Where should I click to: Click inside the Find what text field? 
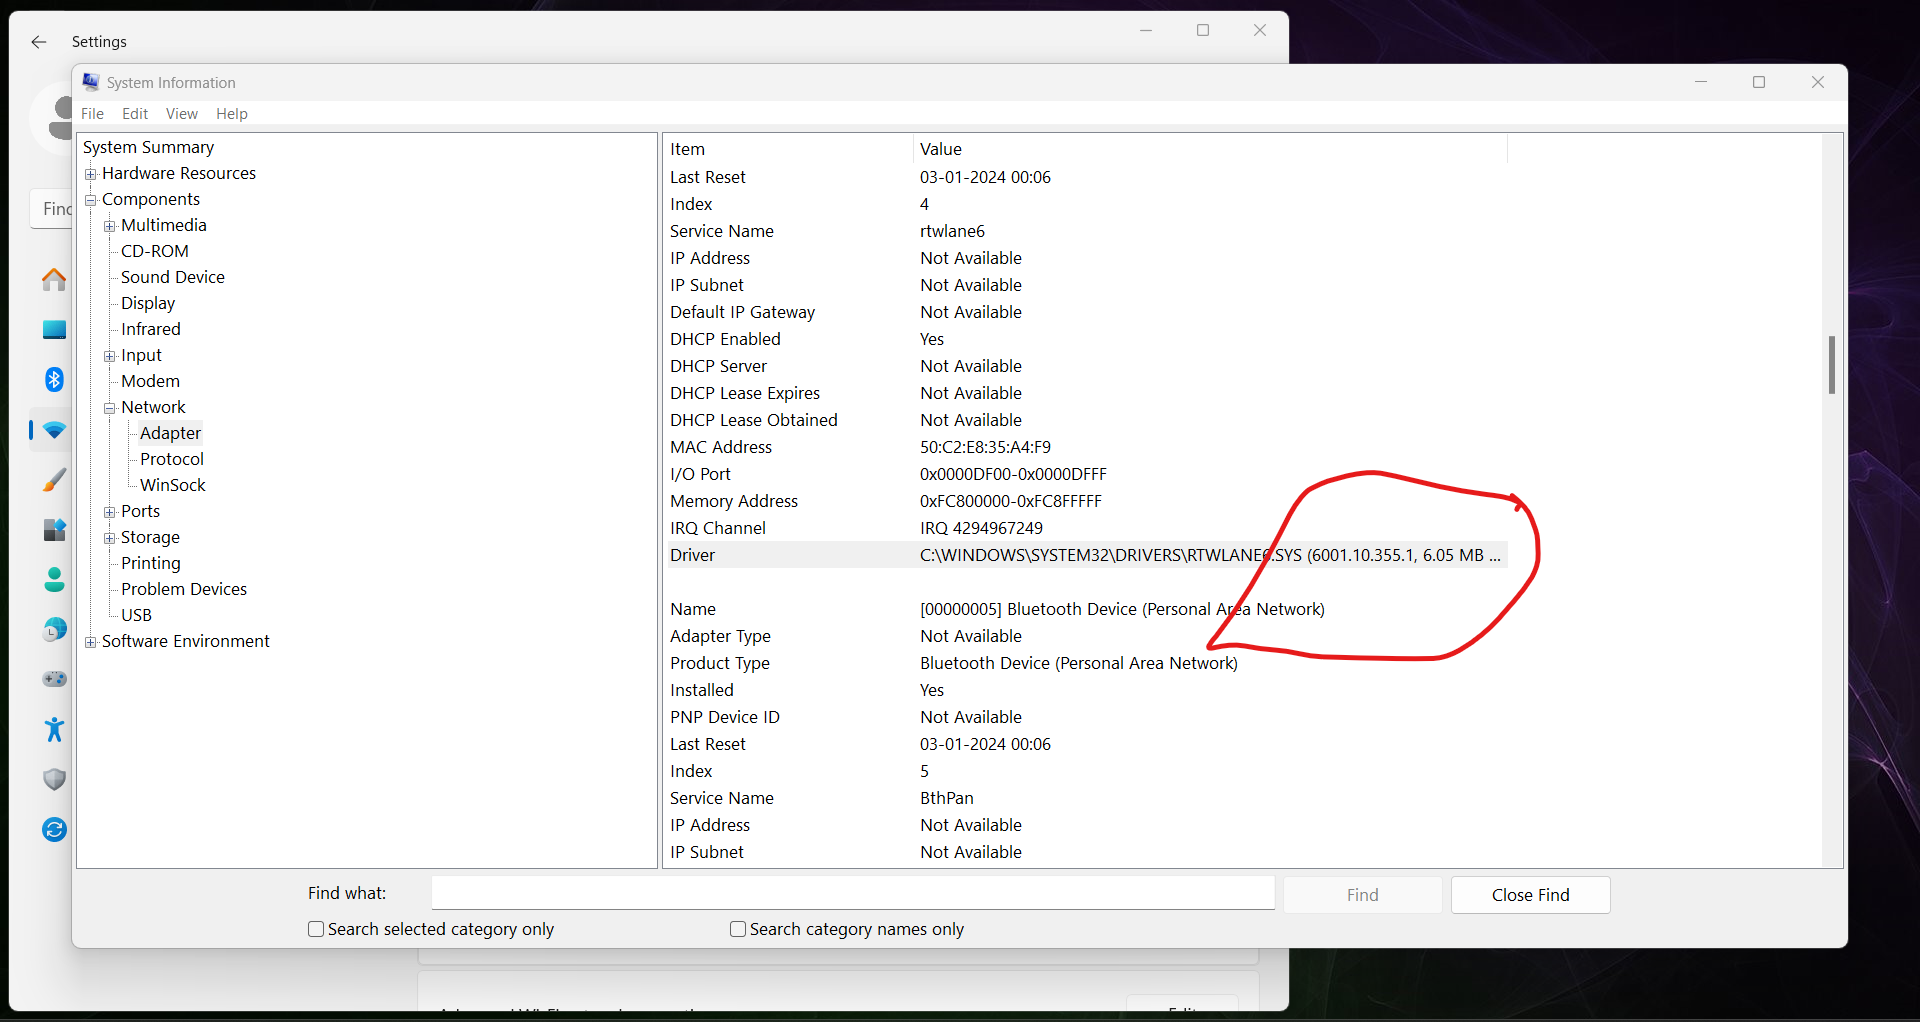[x=852, y=892]
